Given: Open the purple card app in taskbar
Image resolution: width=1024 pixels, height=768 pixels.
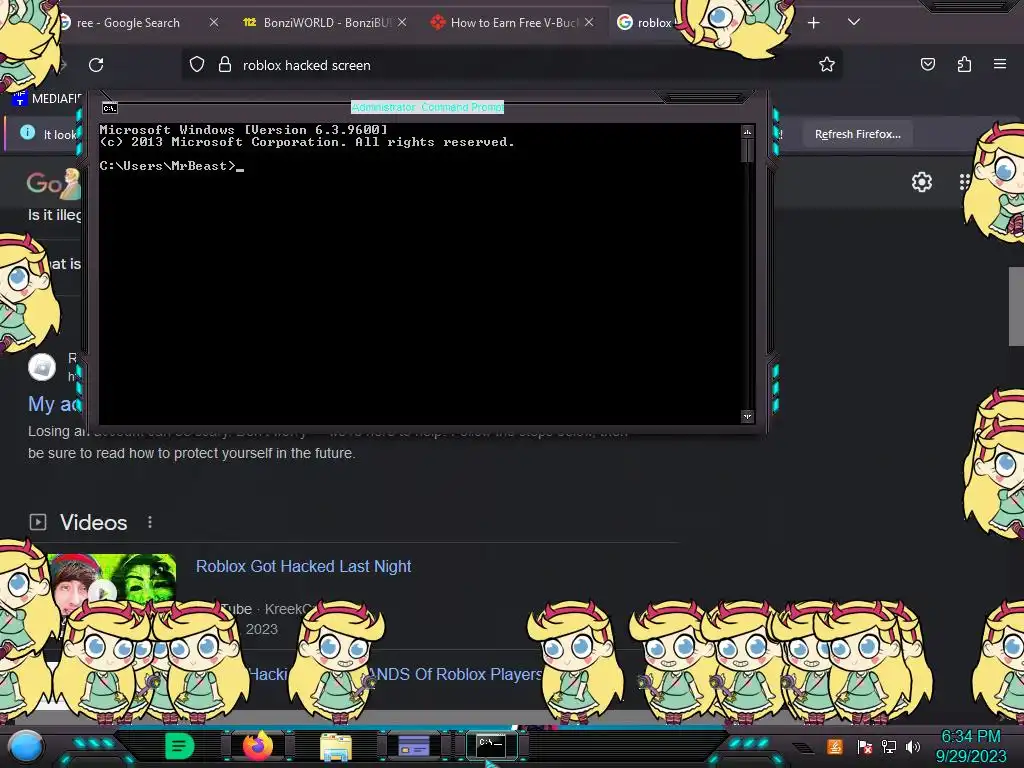Looking at the screenshot, I should tap(413, 746).
